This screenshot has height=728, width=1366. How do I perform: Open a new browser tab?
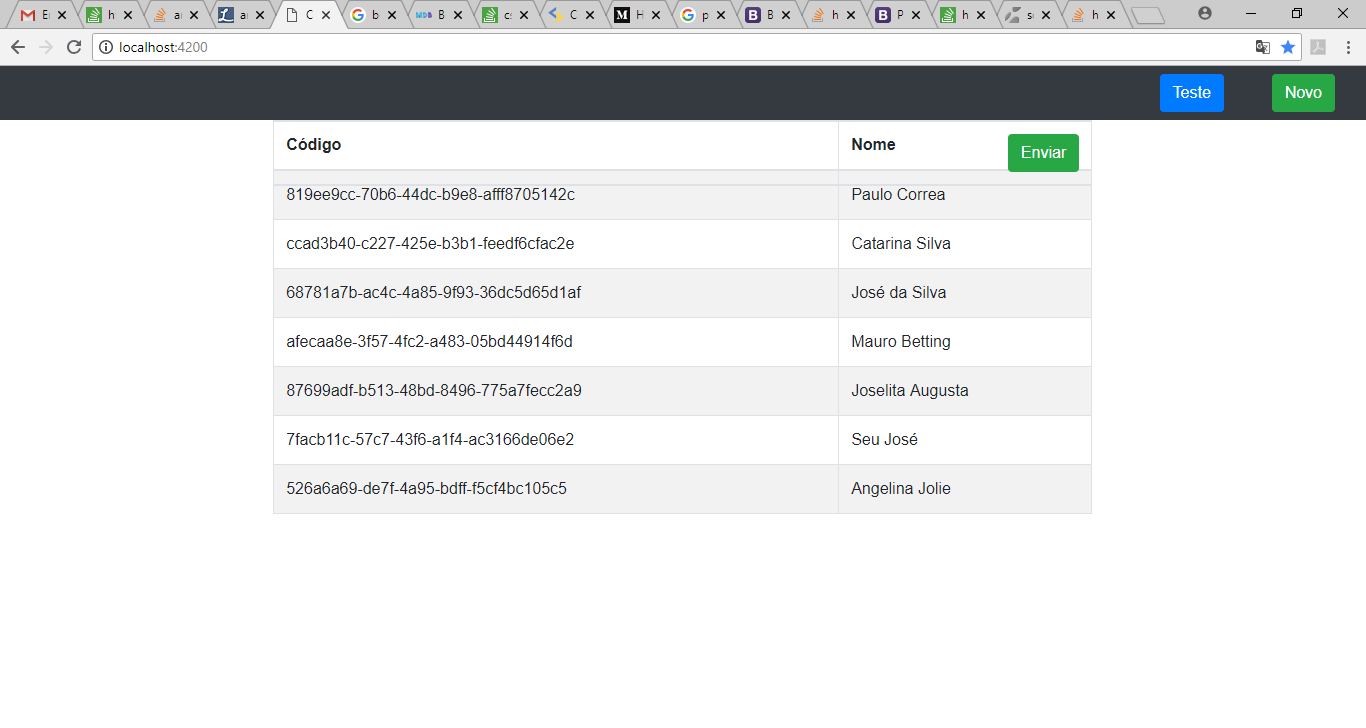coord(1148,15)
